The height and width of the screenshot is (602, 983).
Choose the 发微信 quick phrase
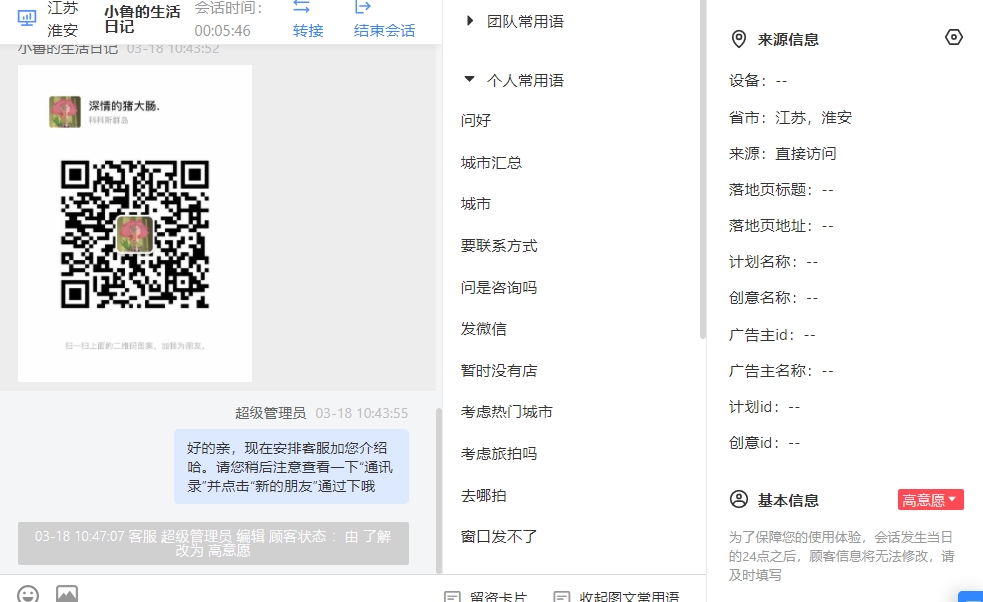(x=483, y=329)
